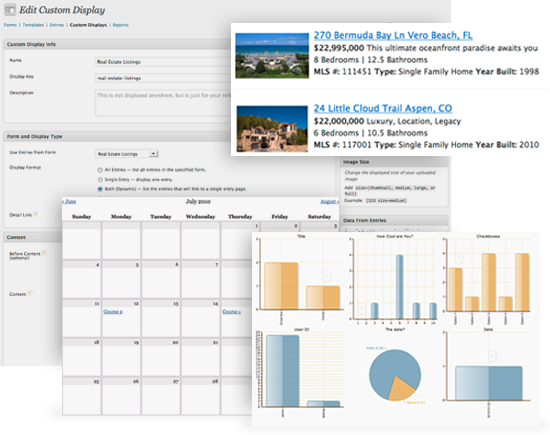This screenshot has height=435, width=550.
Task: Go to the Entries navigation link
Action: click(57, 25)
